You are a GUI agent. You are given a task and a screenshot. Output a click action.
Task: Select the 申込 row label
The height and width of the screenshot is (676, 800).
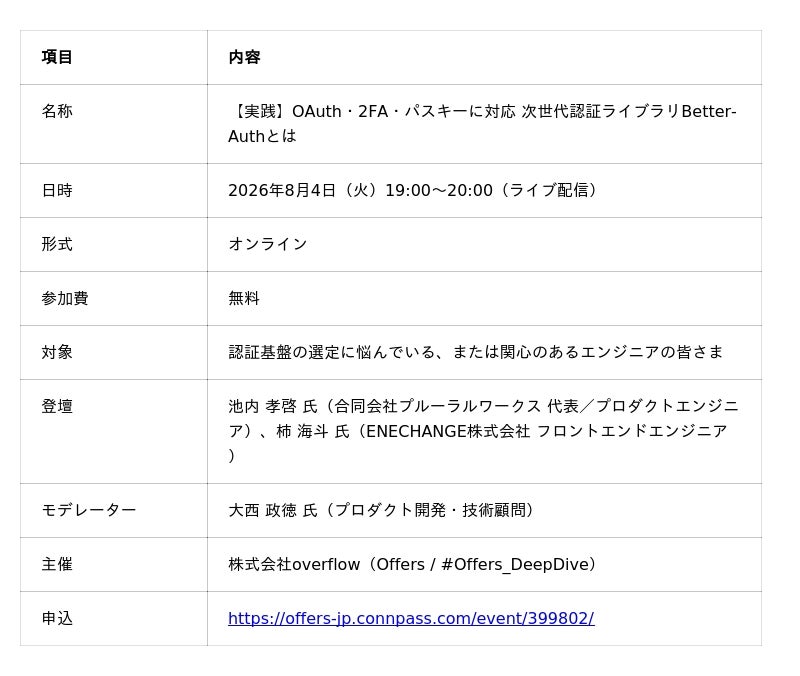click(x=57, y=618)
